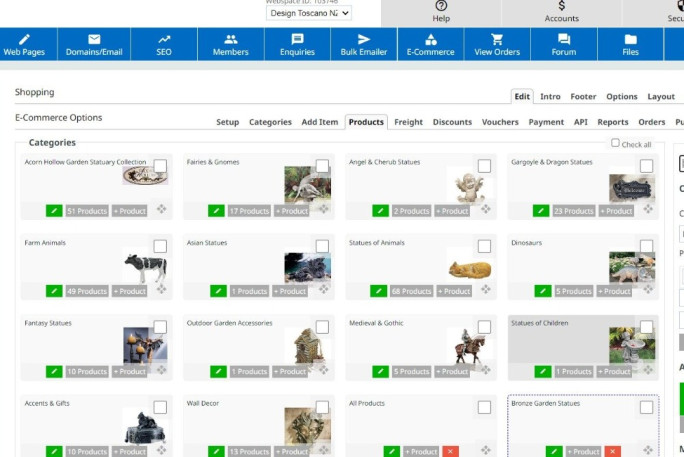684x457 pixels.
Task: Edit the Angel & Cherub Statues category
Action: (x=380, y=211)
